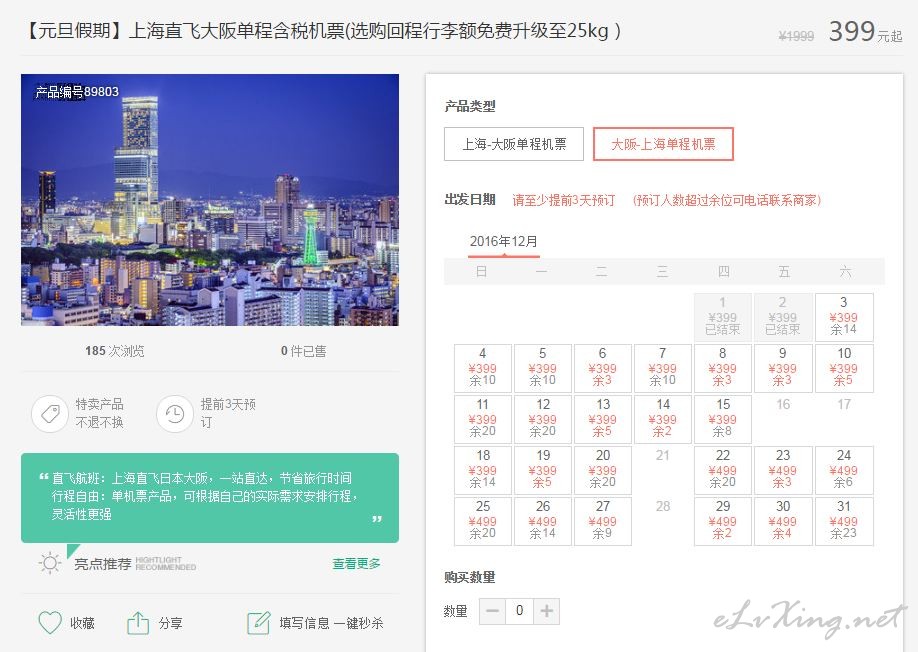Click the fill-info pencil icon
918x652 pixels.
(x=258, y=623)
